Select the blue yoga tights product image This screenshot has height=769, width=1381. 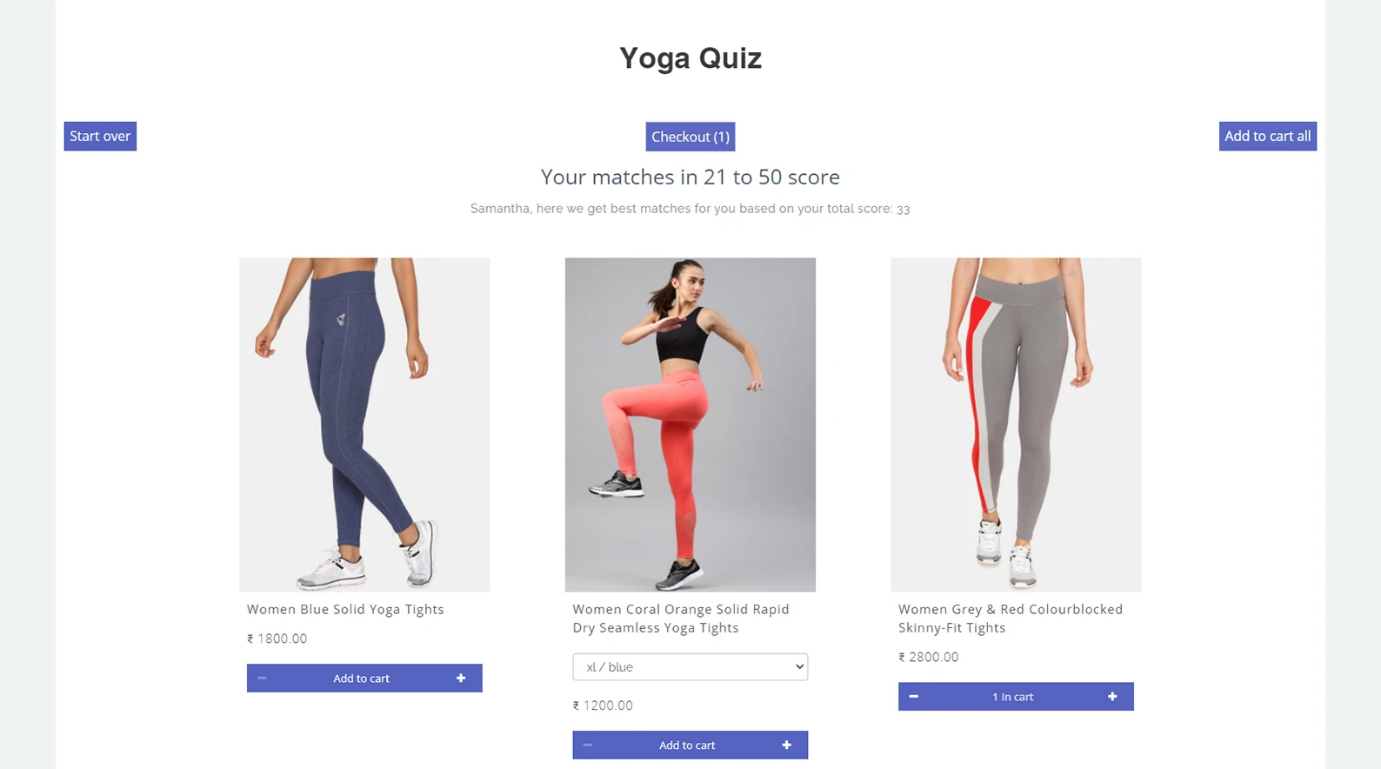(x=364, y=425)
